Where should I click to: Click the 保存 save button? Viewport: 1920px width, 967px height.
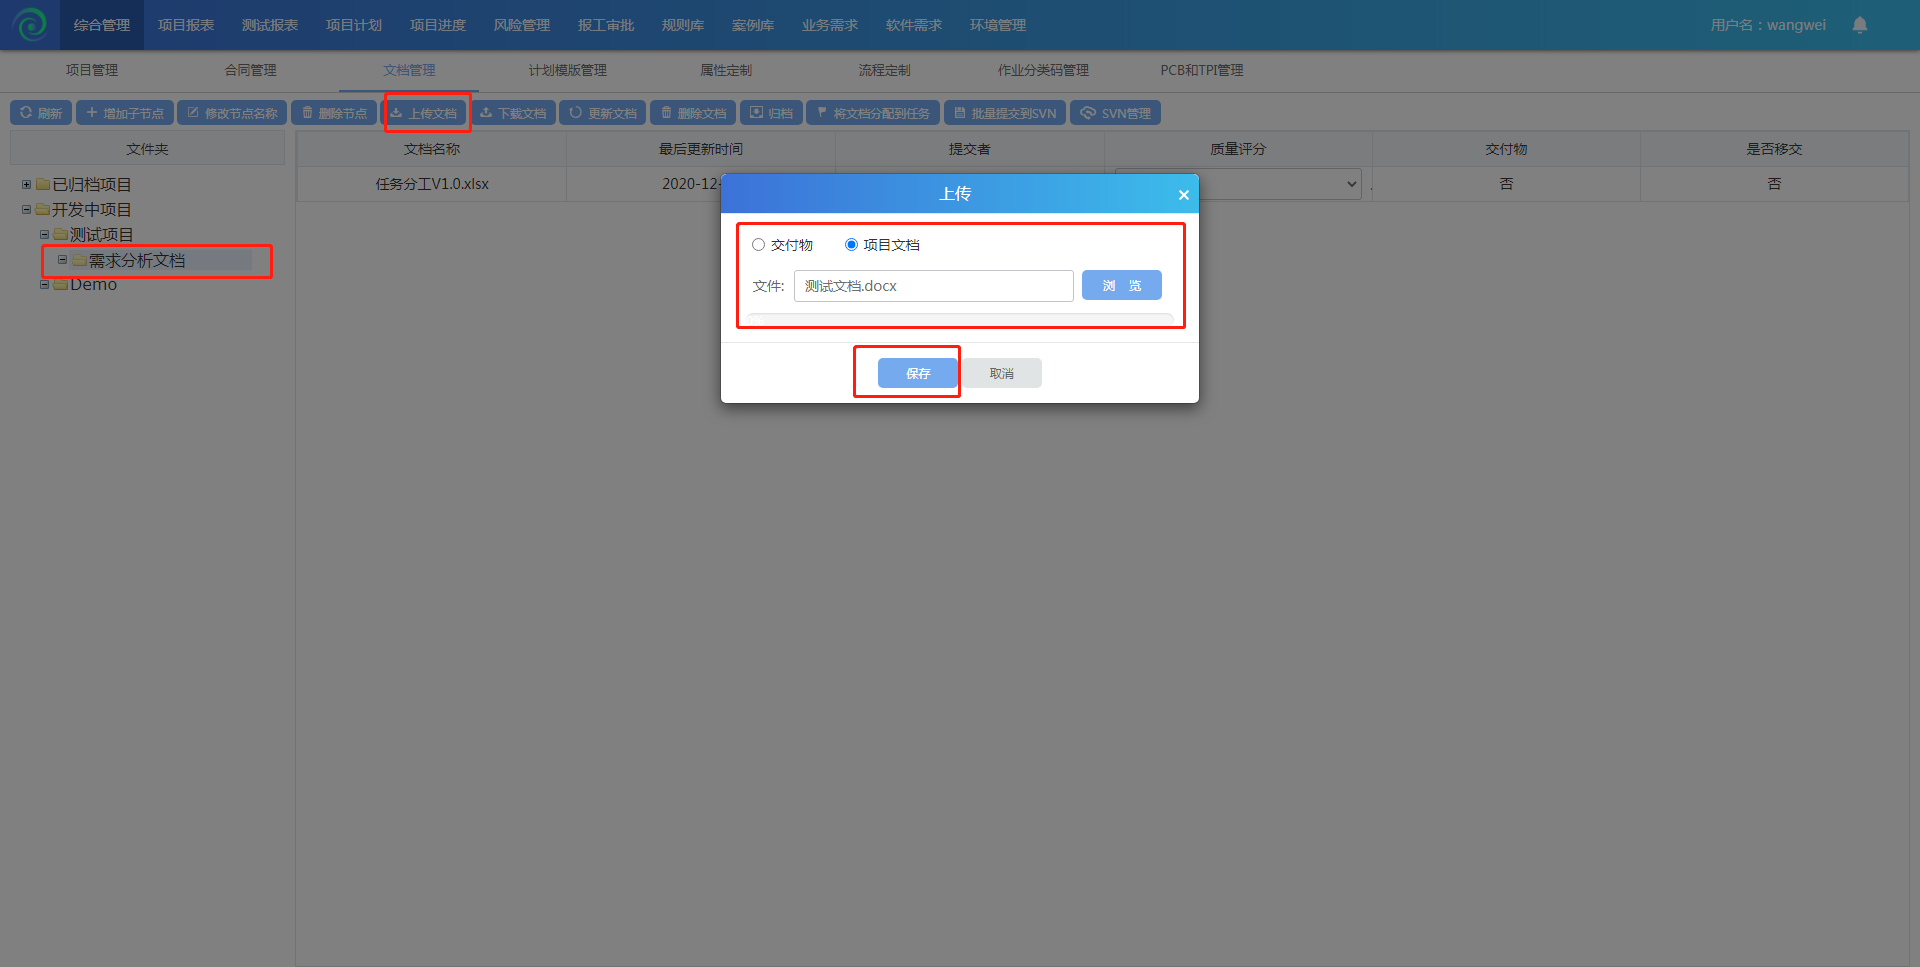tap(918, 373)
